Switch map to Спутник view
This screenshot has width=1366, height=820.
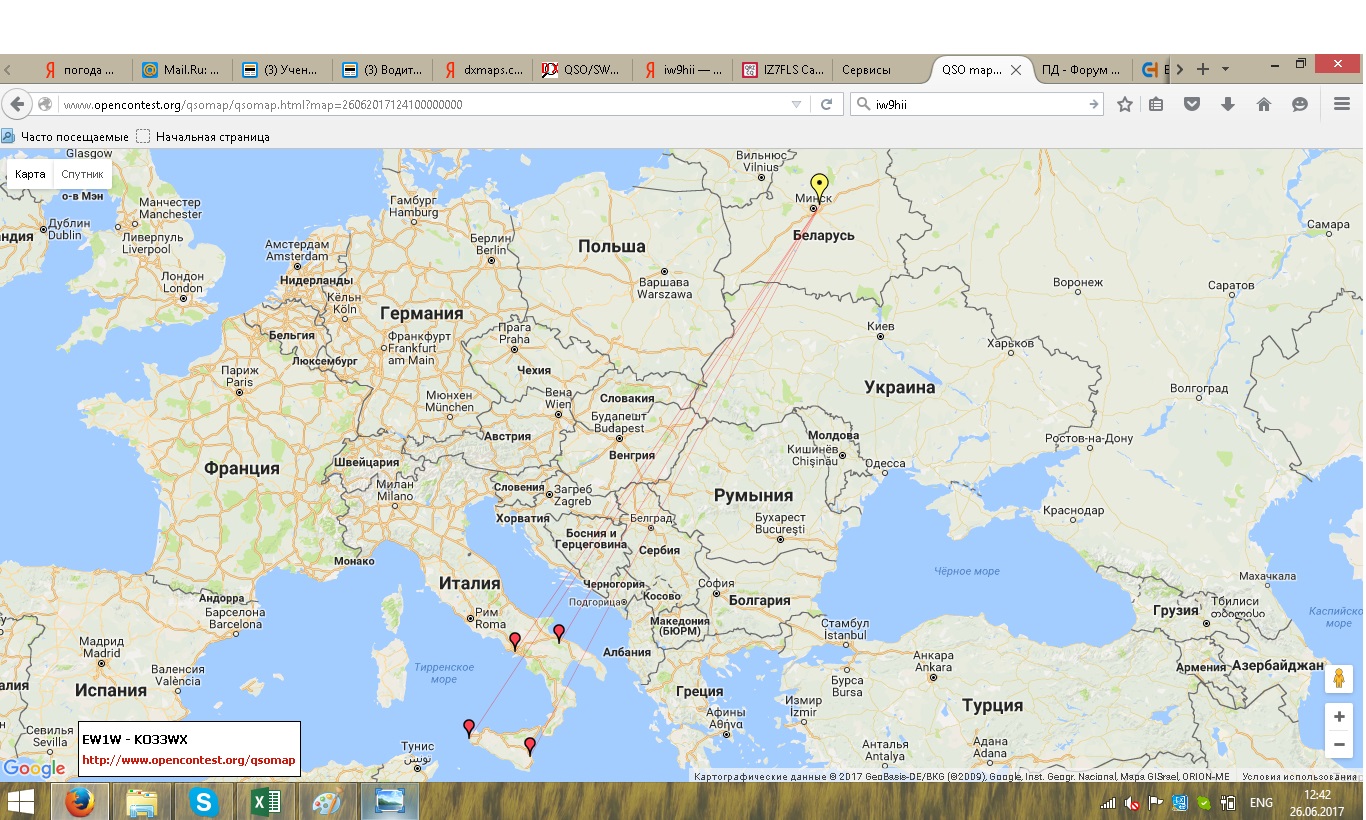pos(82,174)
